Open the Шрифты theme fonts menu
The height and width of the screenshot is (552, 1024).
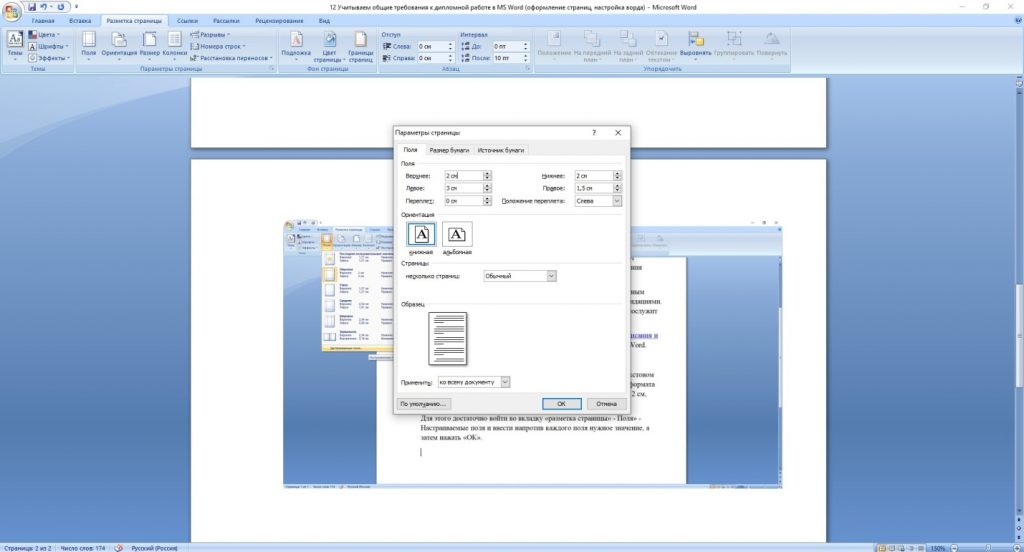[48, 46]
